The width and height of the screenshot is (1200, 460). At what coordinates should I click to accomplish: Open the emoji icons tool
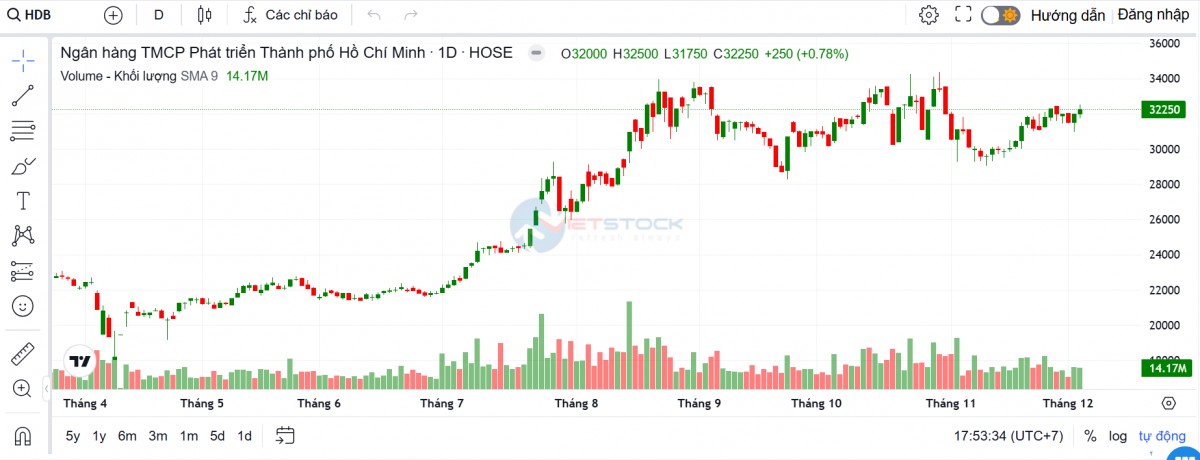pyautogui.click(x=23, y=306)
